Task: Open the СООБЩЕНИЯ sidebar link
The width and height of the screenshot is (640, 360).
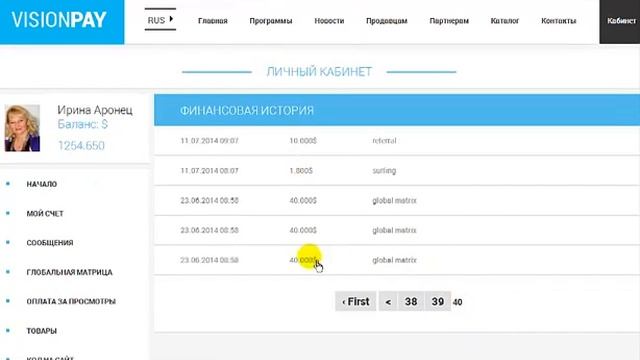Action: point(50,243)
